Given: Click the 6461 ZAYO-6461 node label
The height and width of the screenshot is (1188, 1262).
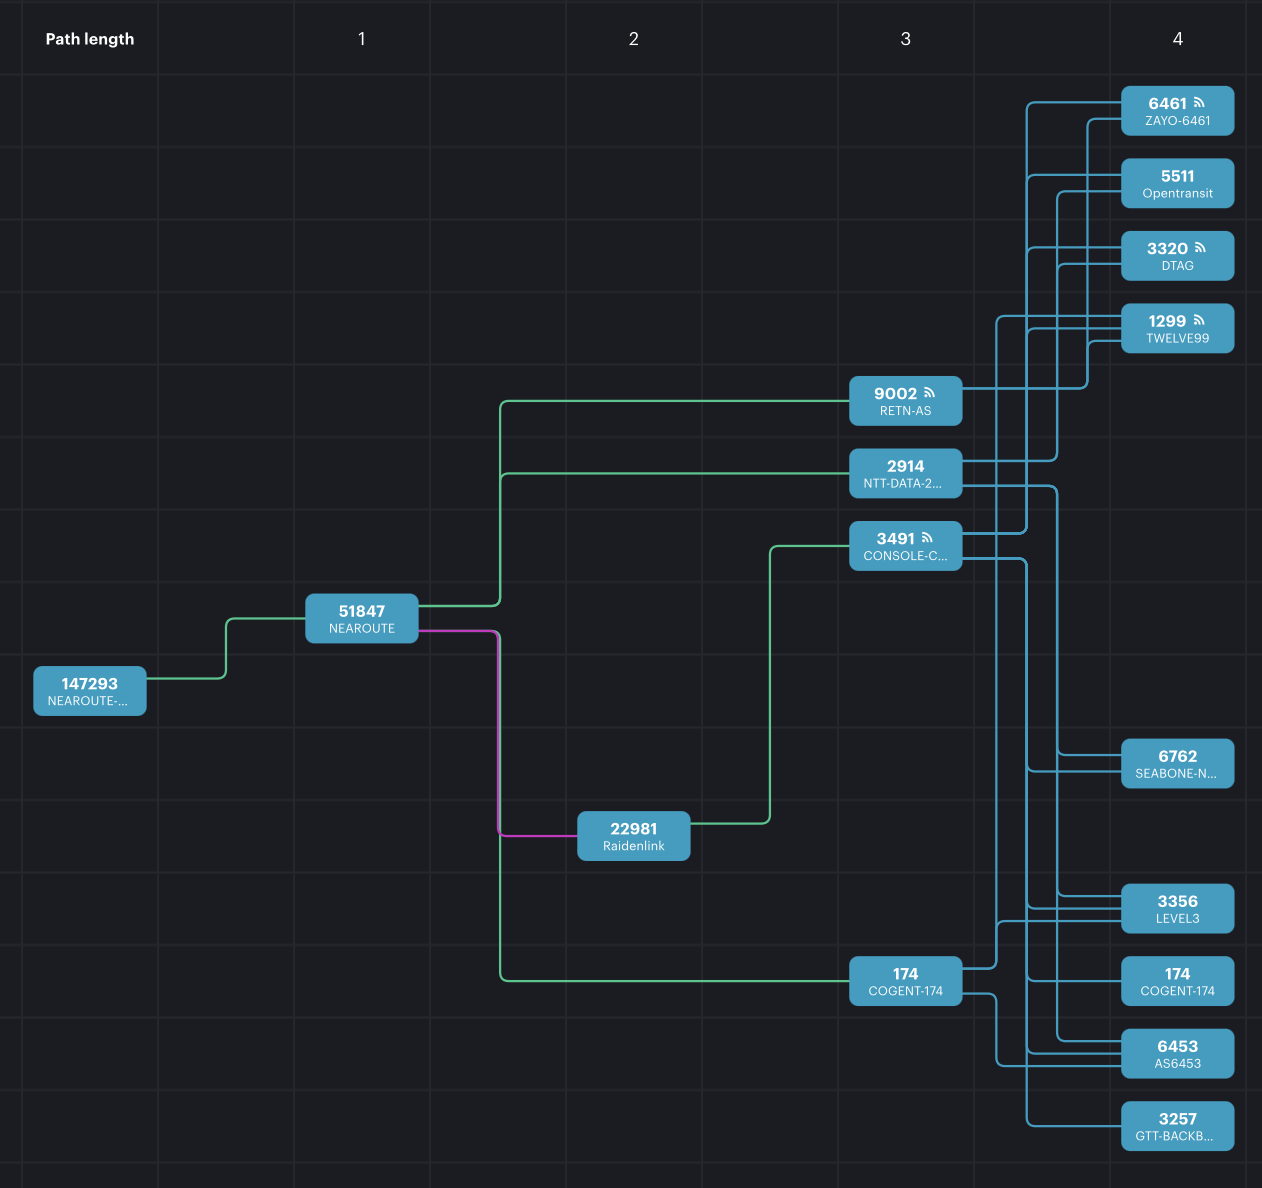Looking at the screenshot, I should pyautogui.click(x=1177, y=120).
